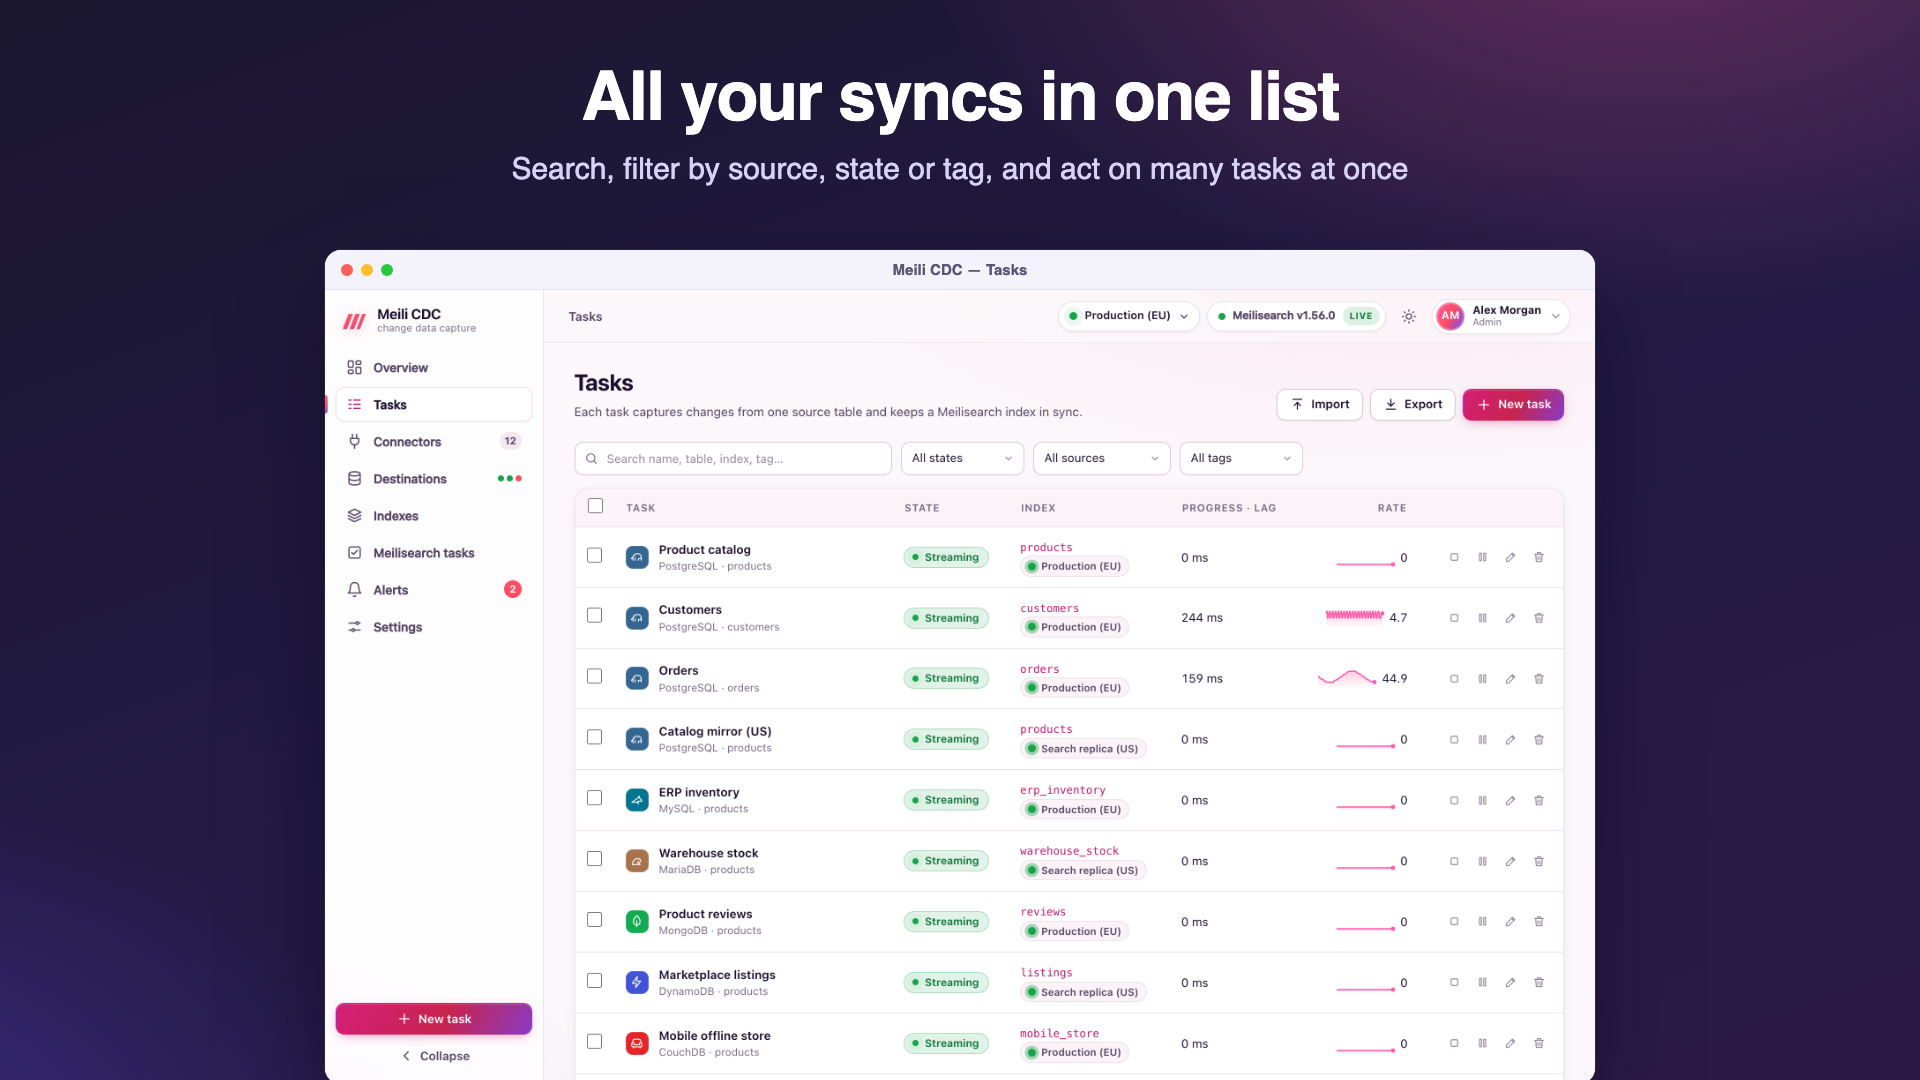Pause the Customers task
Image resolution: width=1920 pixels, height=1080 pixels.
(1482, 618)
